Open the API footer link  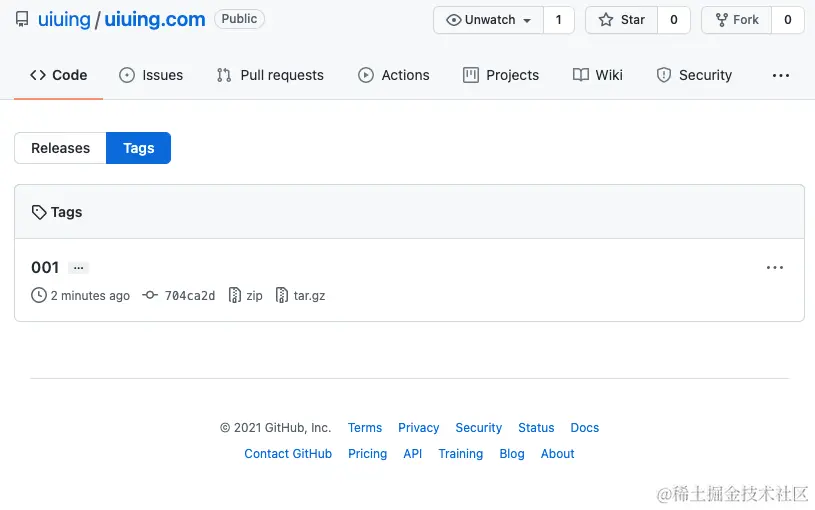click(x=413, y=454)
